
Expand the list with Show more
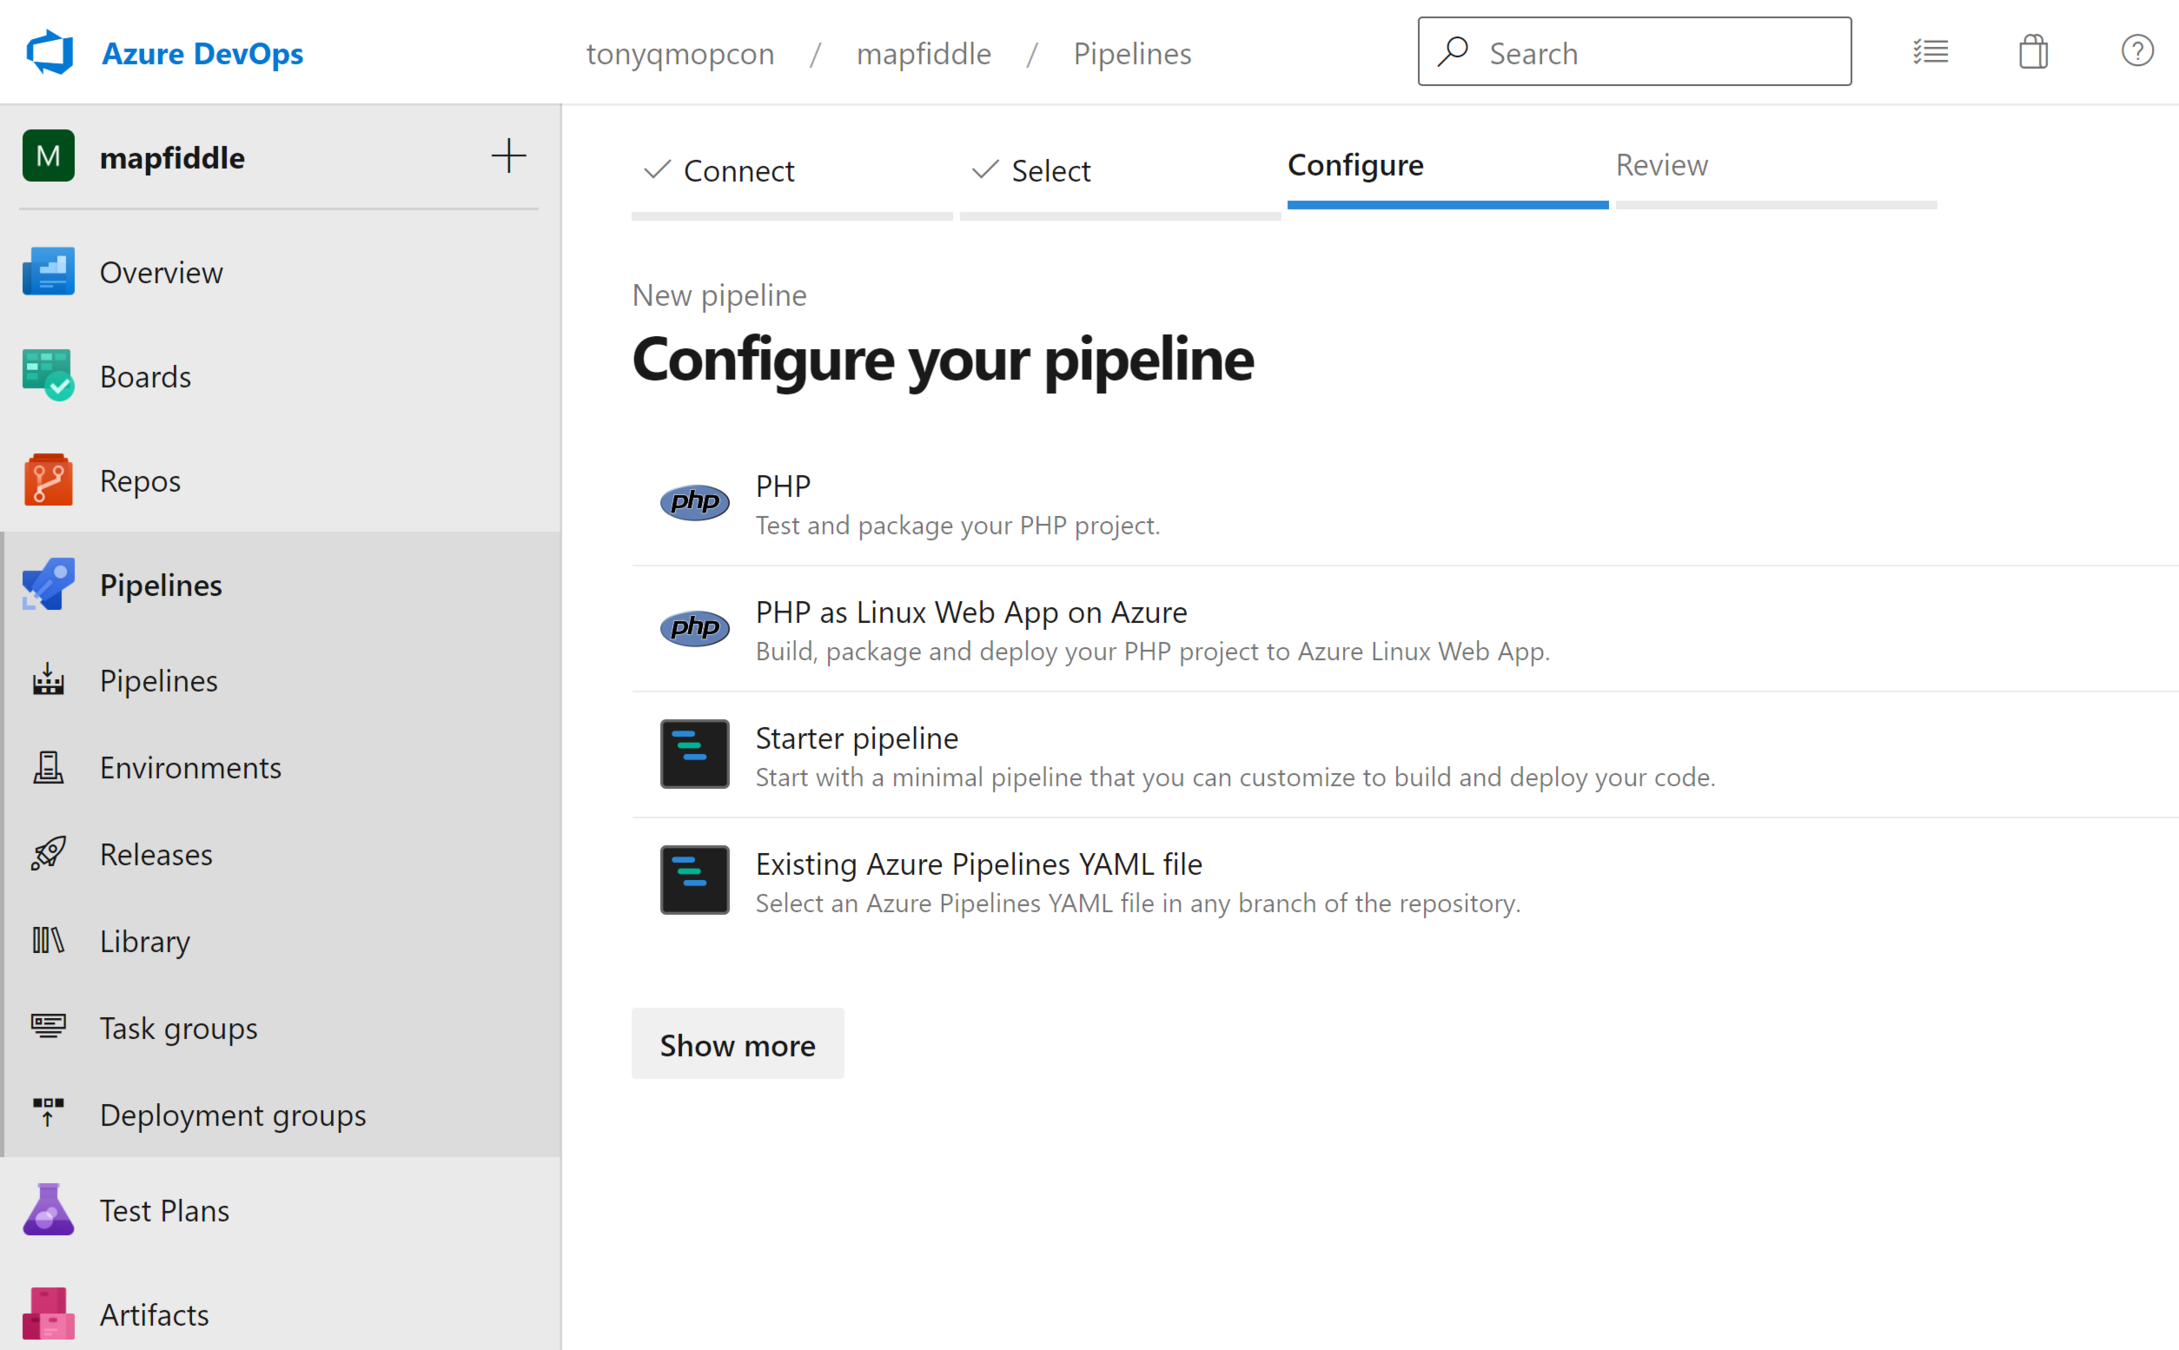point(737,1044)
